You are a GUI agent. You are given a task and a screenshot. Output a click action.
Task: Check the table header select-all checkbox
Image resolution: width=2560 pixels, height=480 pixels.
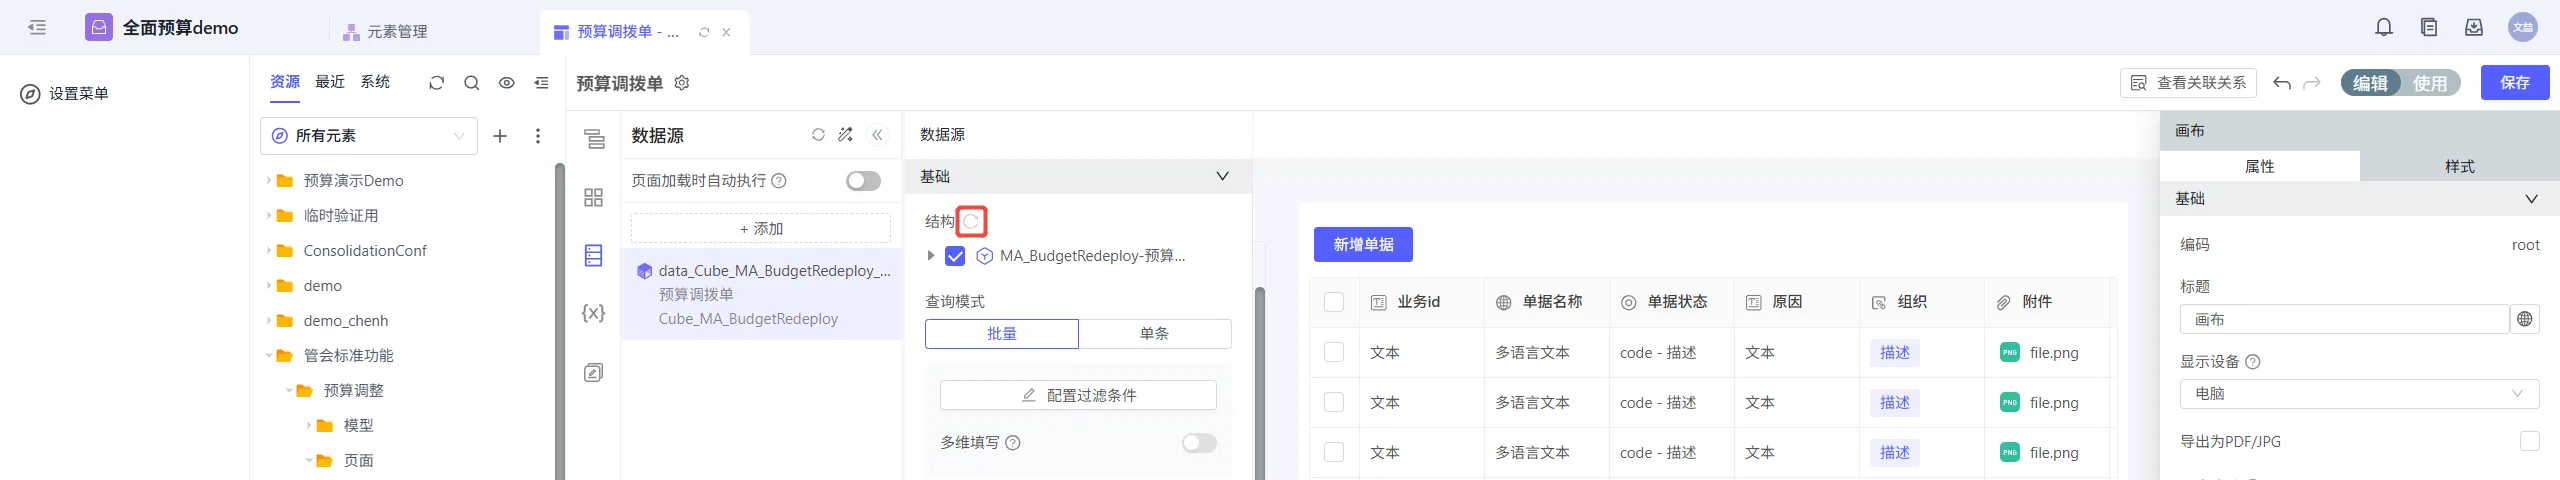(x=1334, y=302)
